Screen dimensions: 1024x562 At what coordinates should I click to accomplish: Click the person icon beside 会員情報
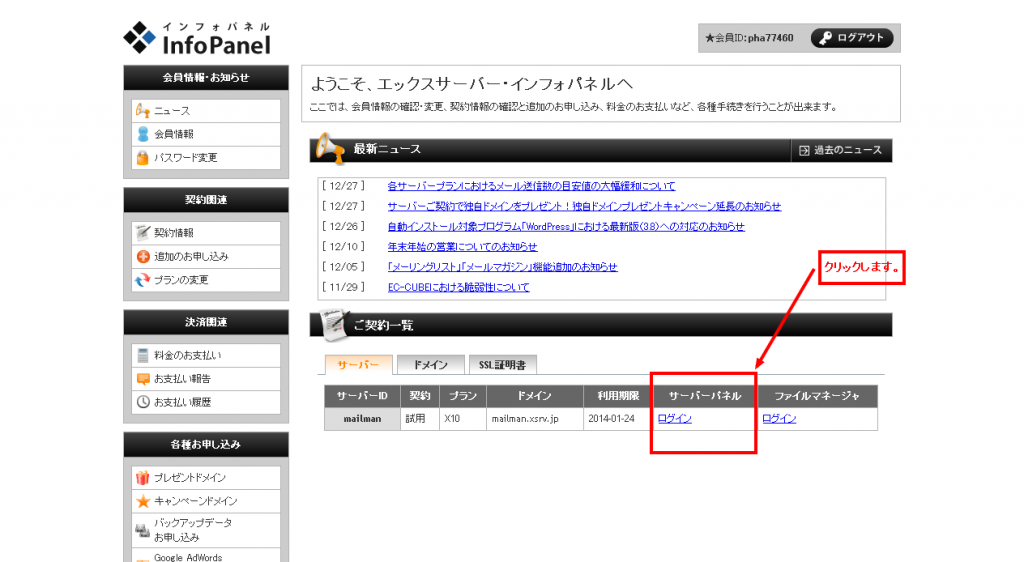[142, 134]
